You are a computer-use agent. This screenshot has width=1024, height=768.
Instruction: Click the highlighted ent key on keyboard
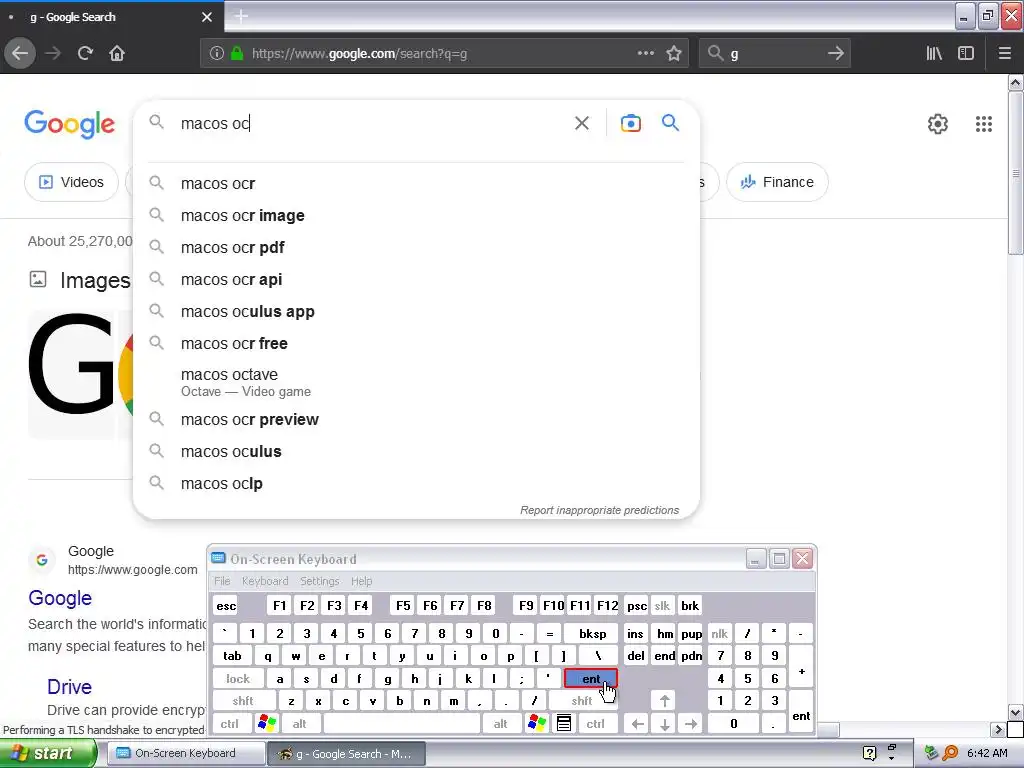[590, 679]
